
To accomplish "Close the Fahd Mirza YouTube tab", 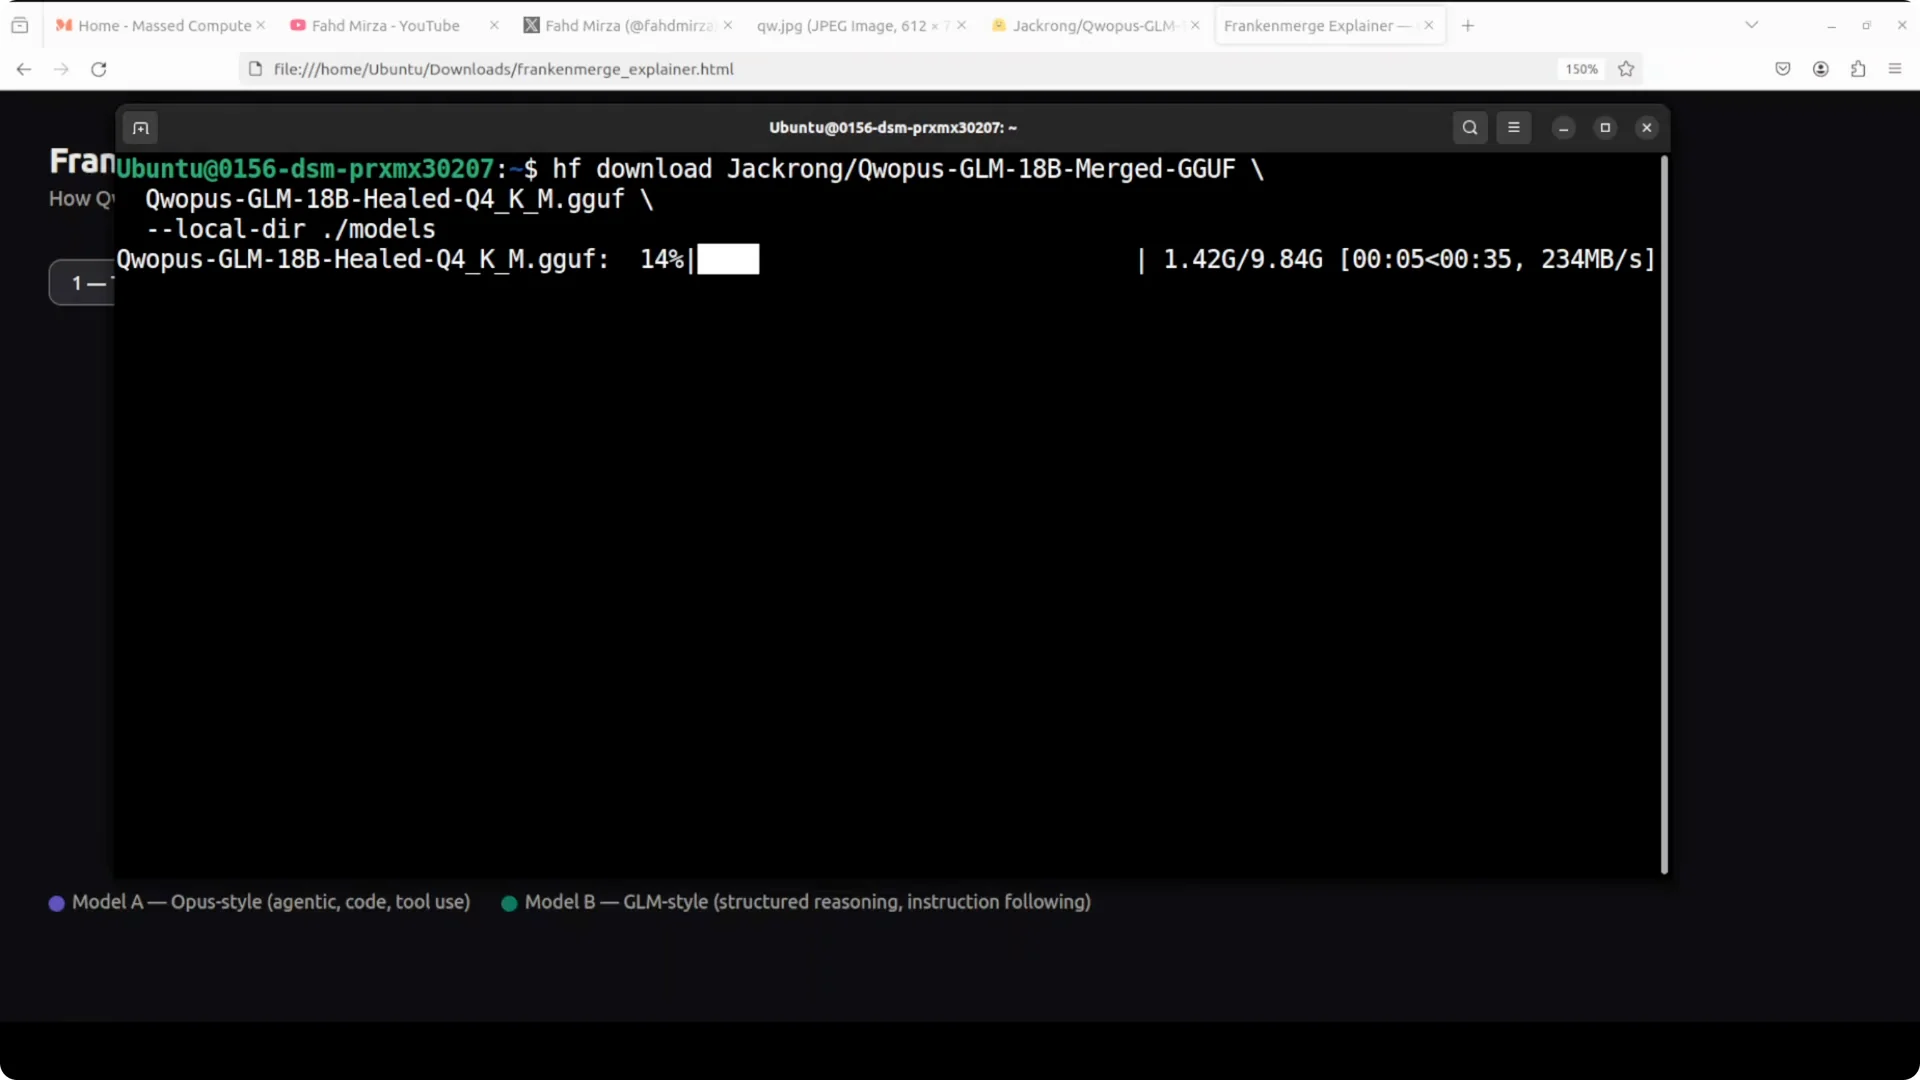I will pos(494,25).
